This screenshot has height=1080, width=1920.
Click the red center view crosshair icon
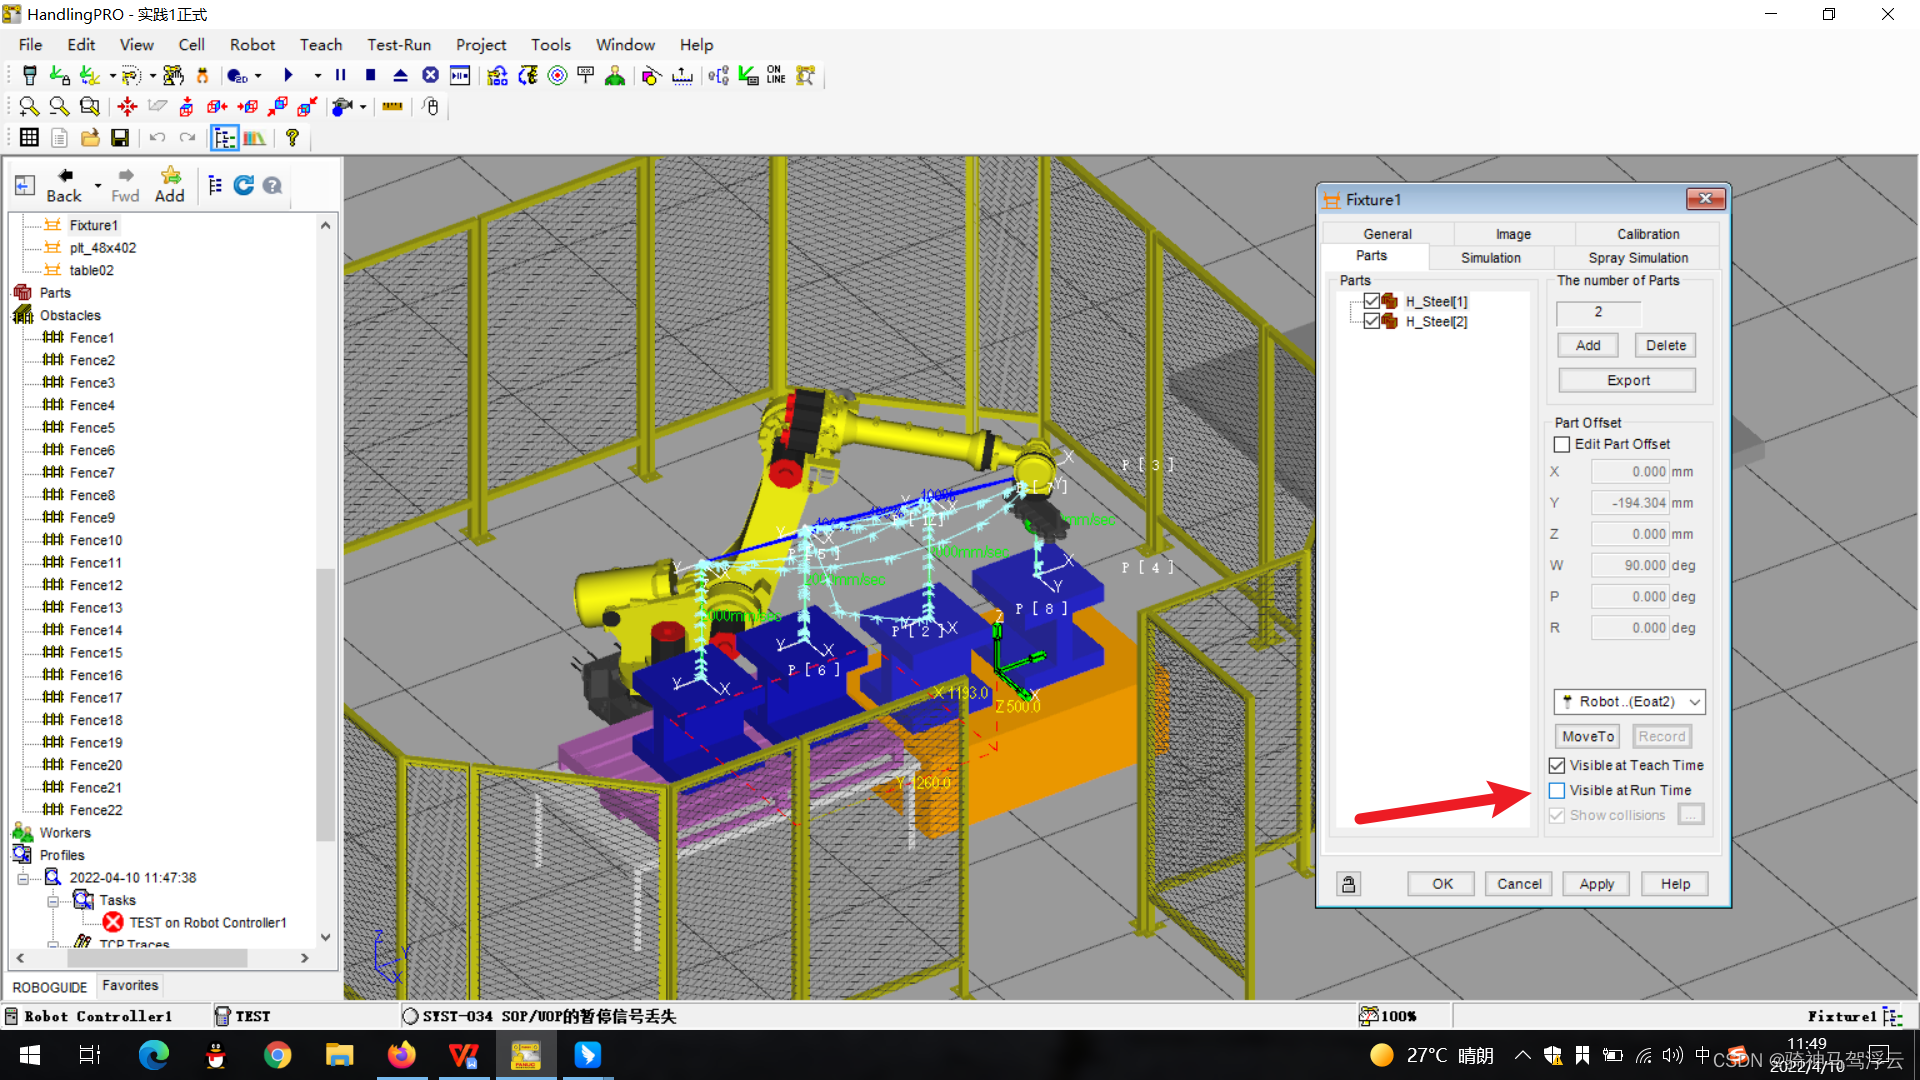click(x=127, y=106)
